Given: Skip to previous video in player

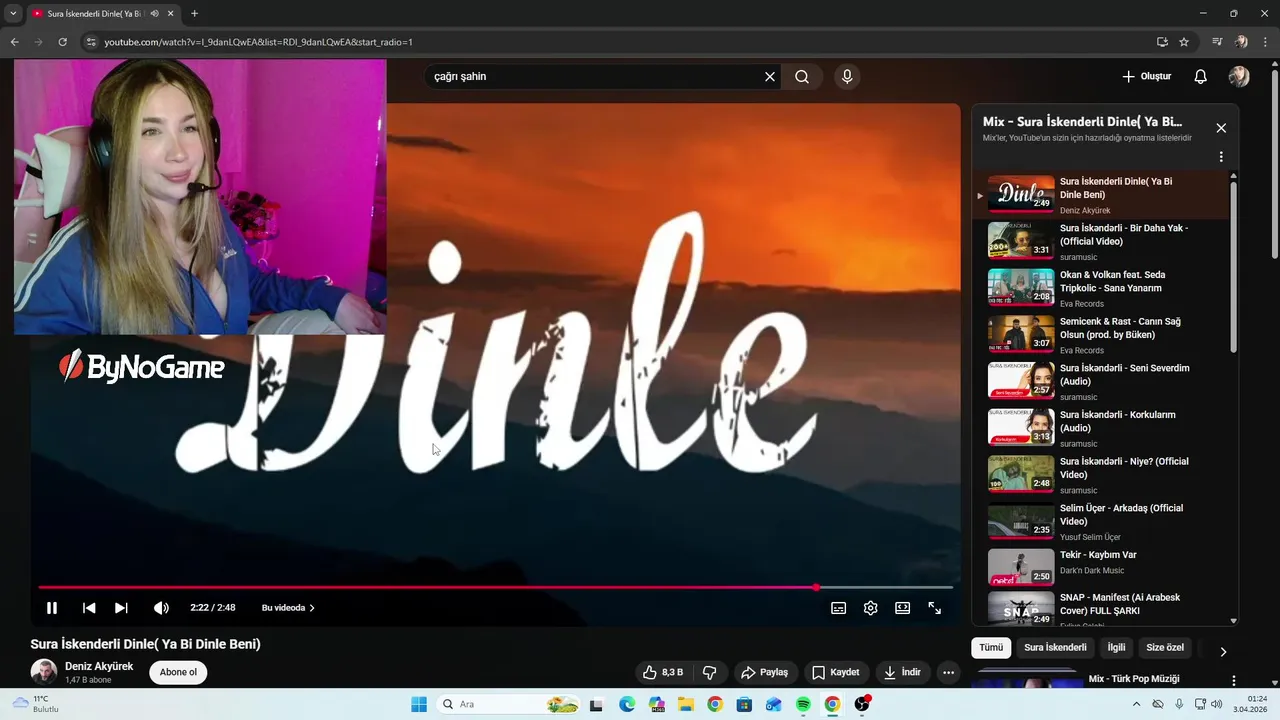Looking at the screenshot, I should click(89, 608).
